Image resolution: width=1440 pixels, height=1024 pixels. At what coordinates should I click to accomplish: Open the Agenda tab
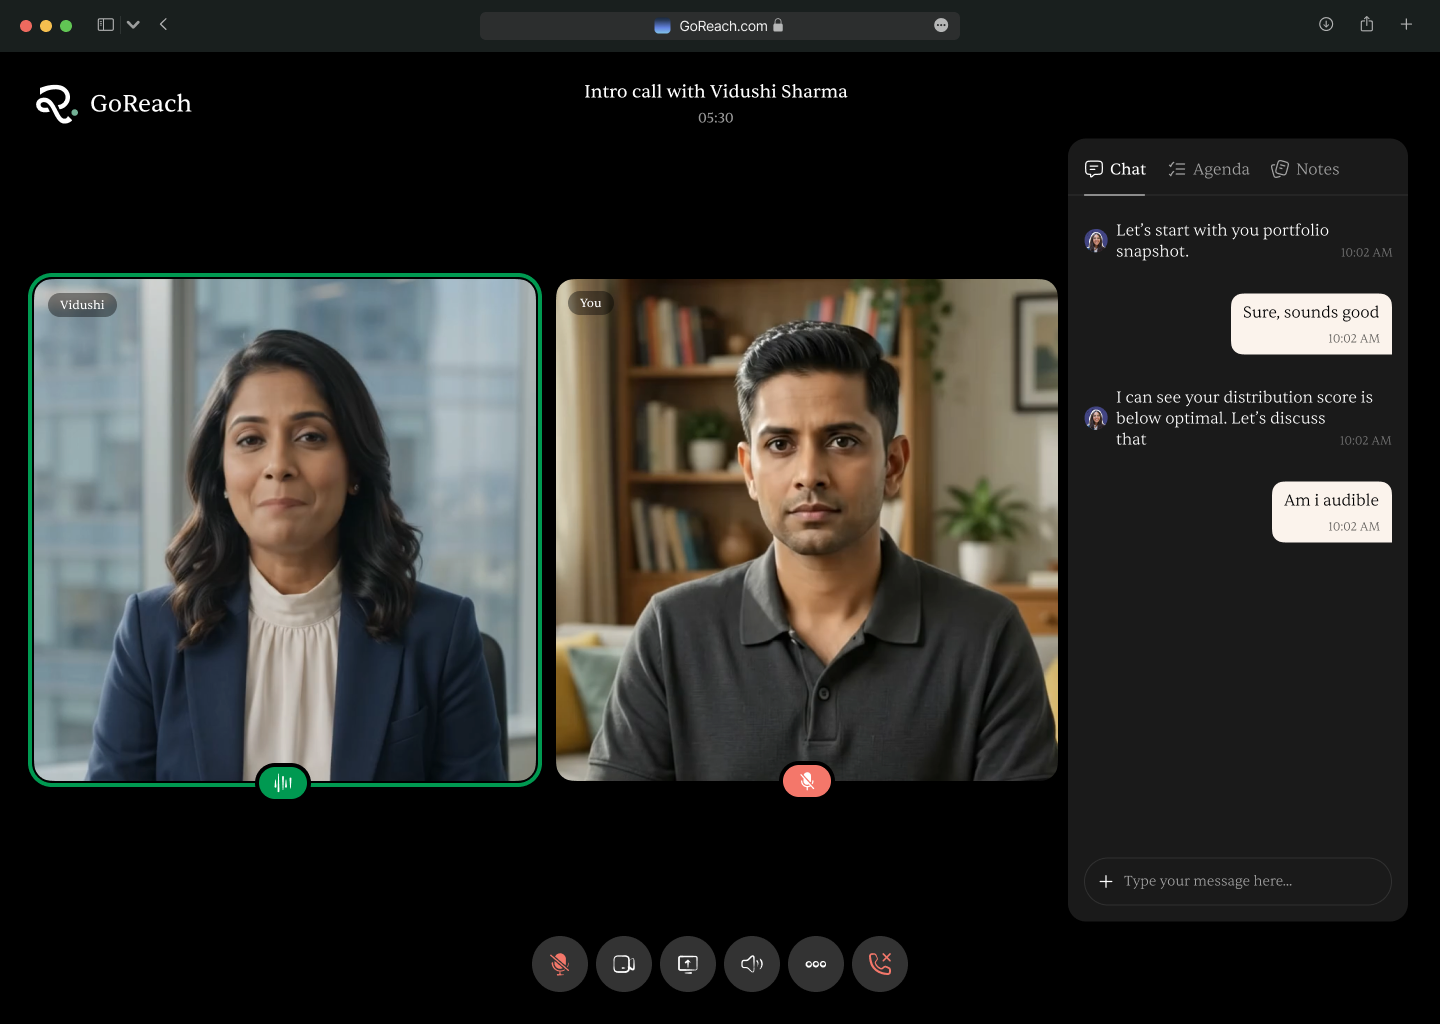click(x=1209, y=169)
